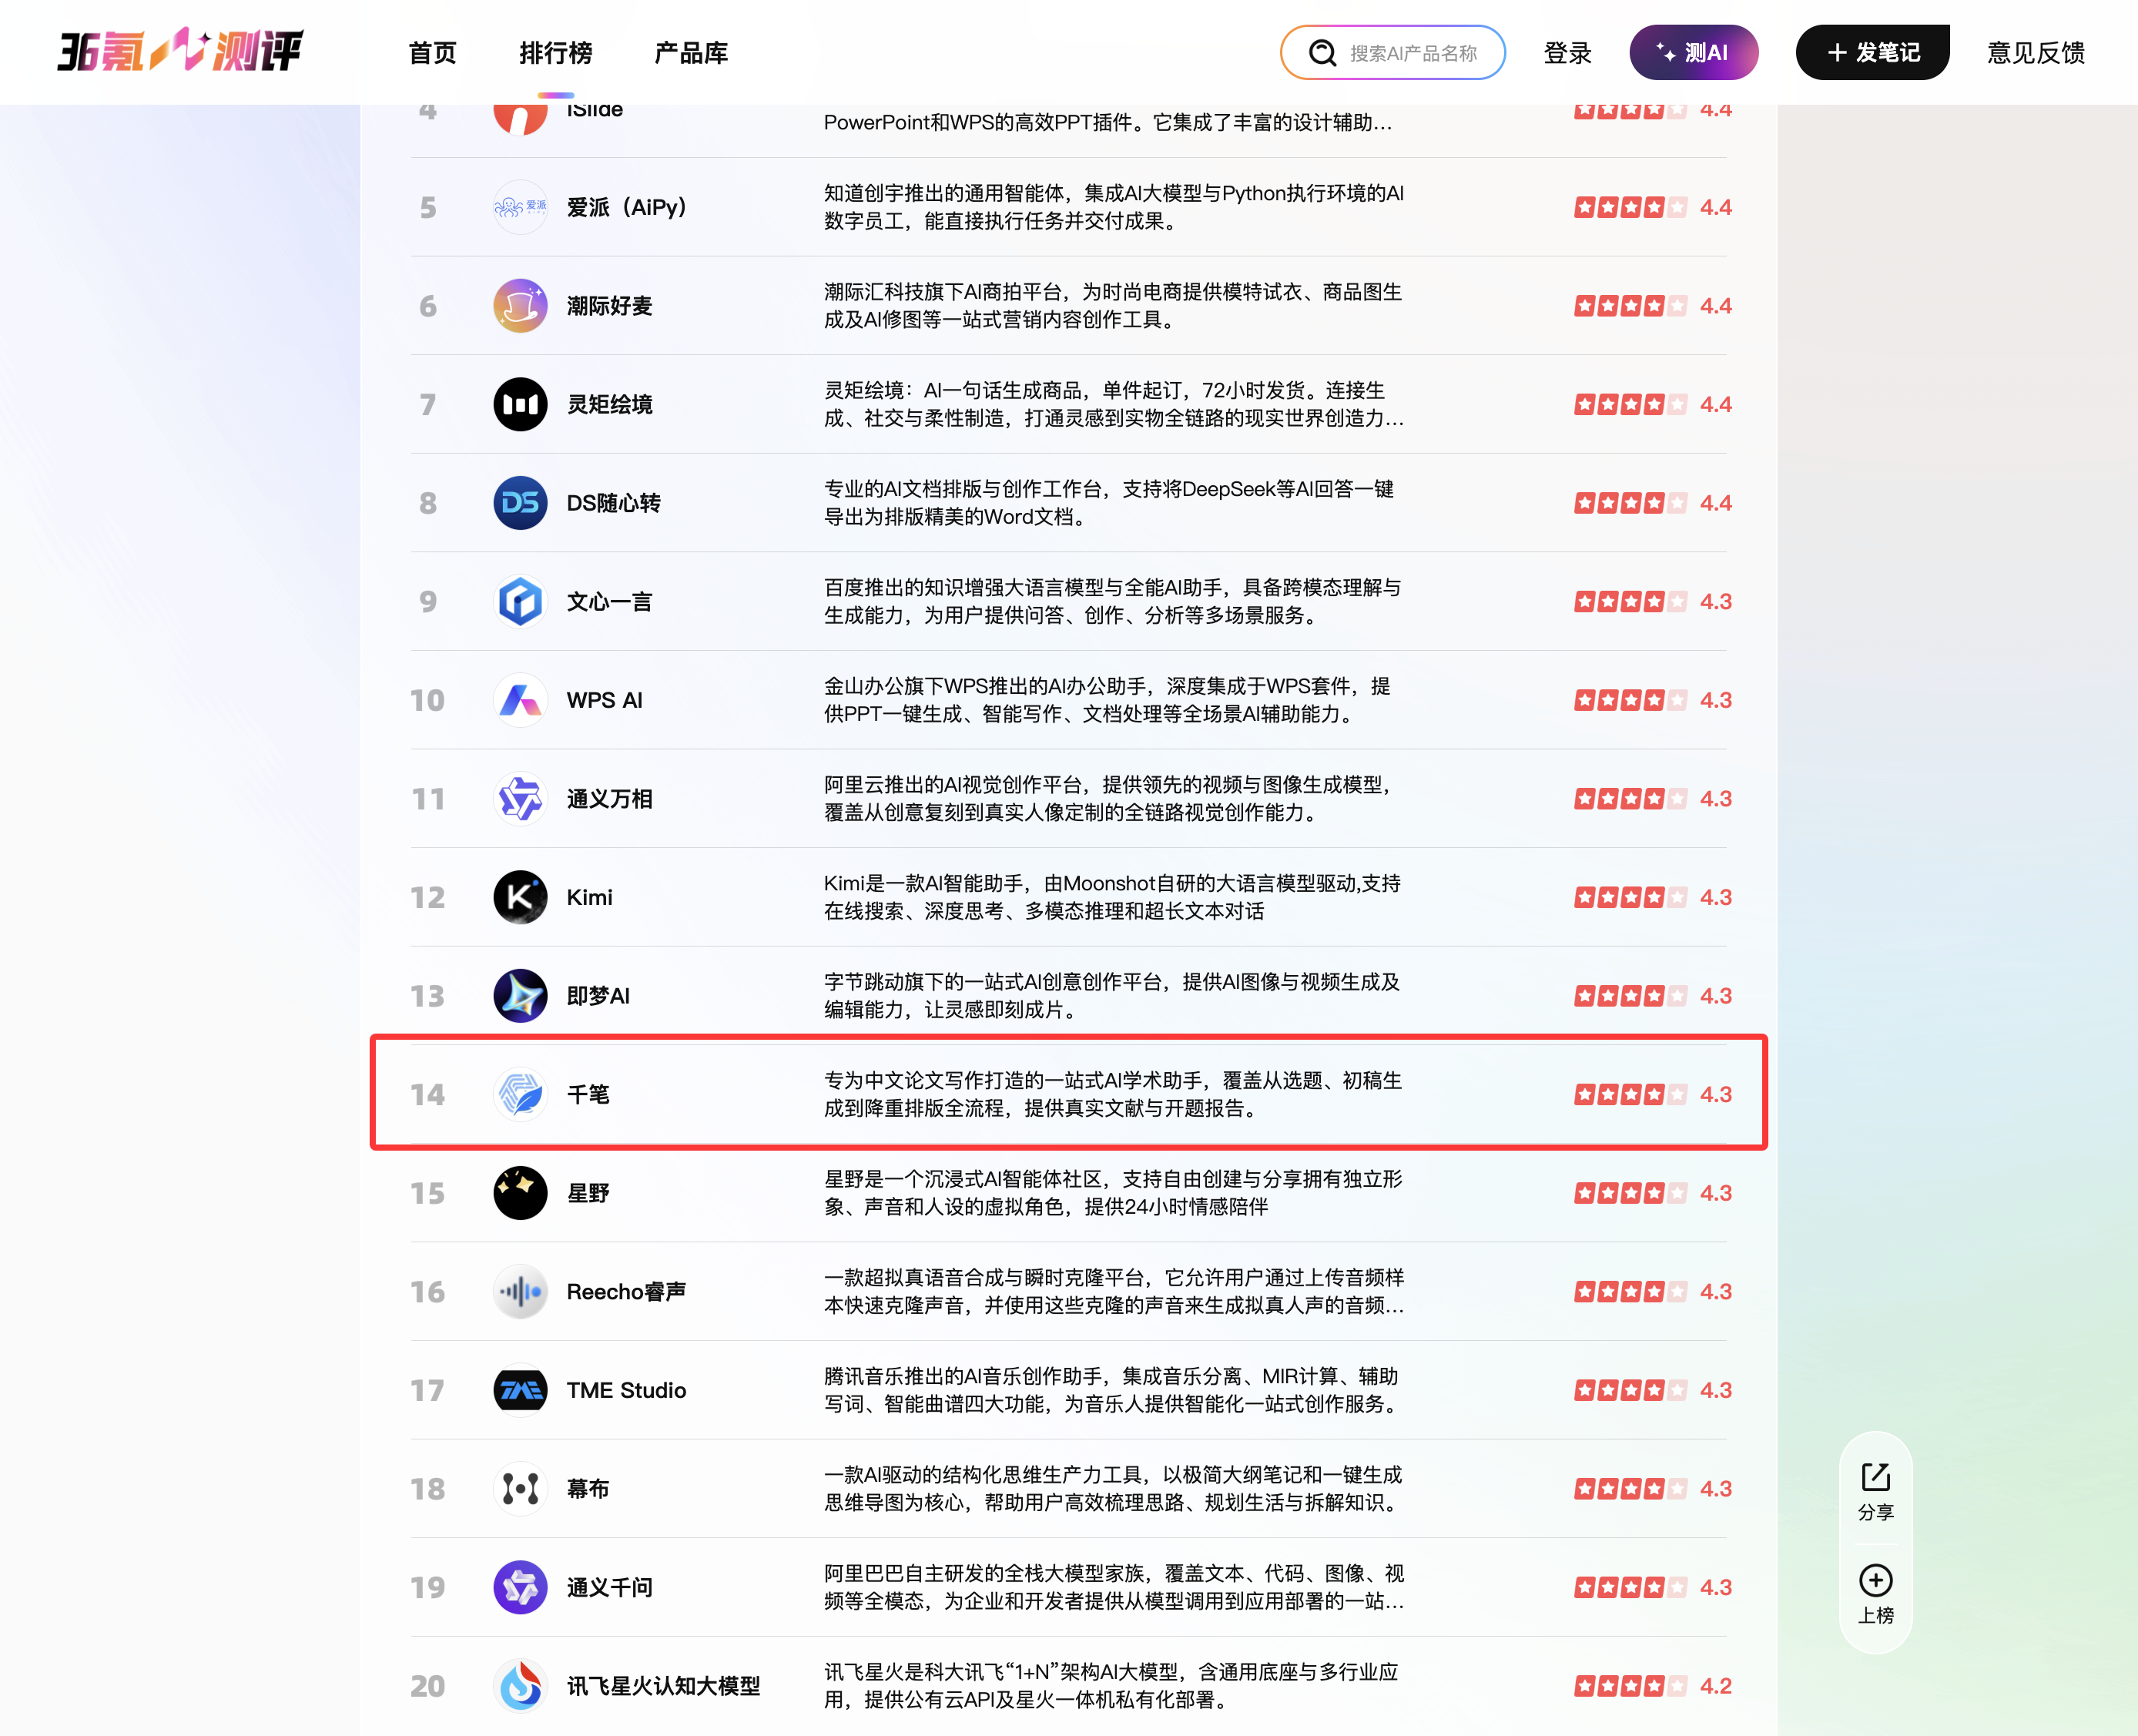Click the Kimi description text about Moonshot

point(1112,897)
